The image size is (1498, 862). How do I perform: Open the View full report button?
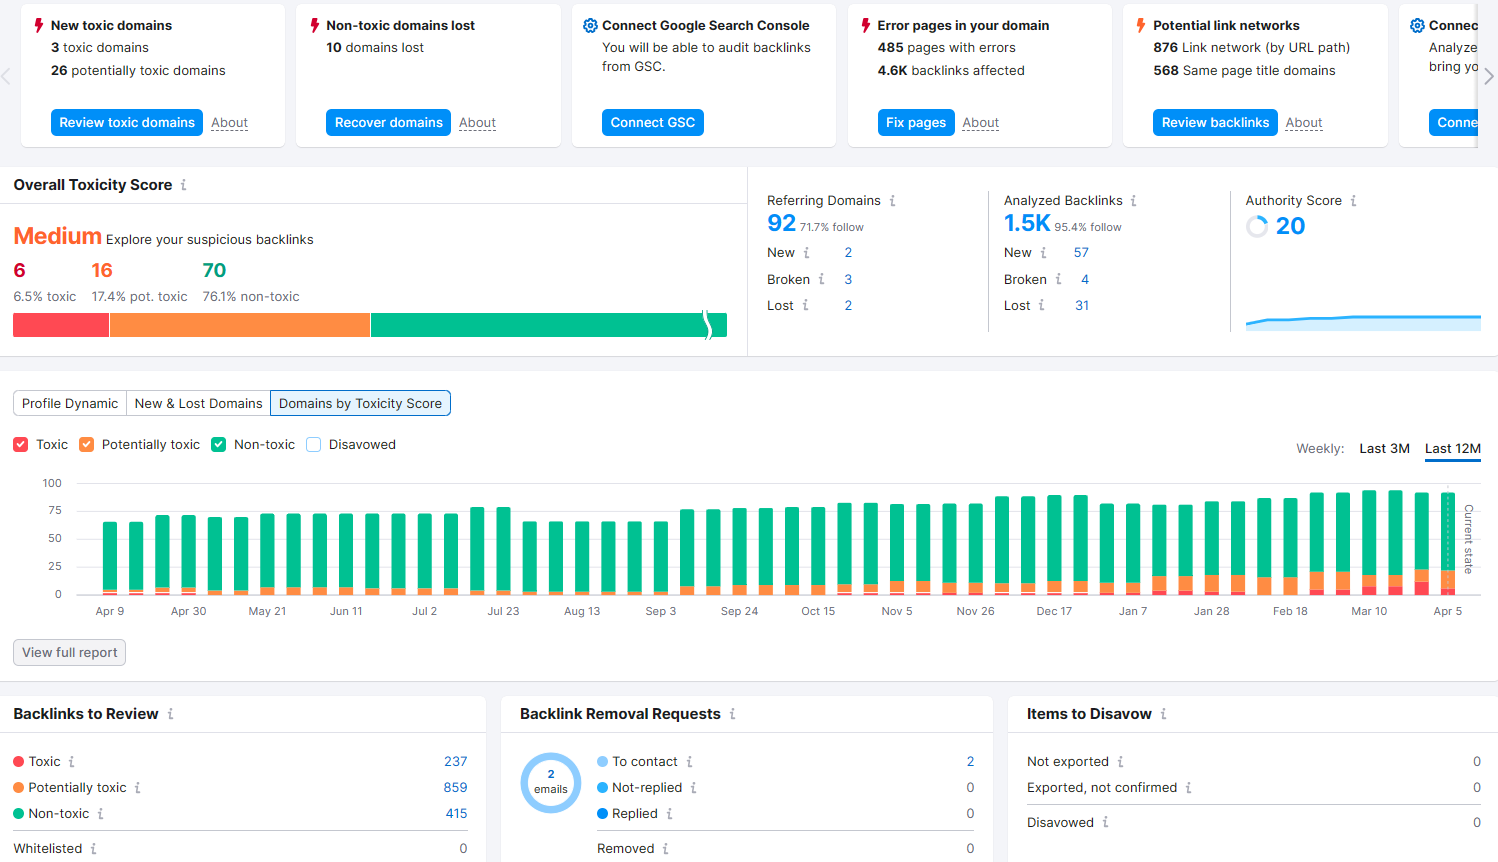click(69, 653)
